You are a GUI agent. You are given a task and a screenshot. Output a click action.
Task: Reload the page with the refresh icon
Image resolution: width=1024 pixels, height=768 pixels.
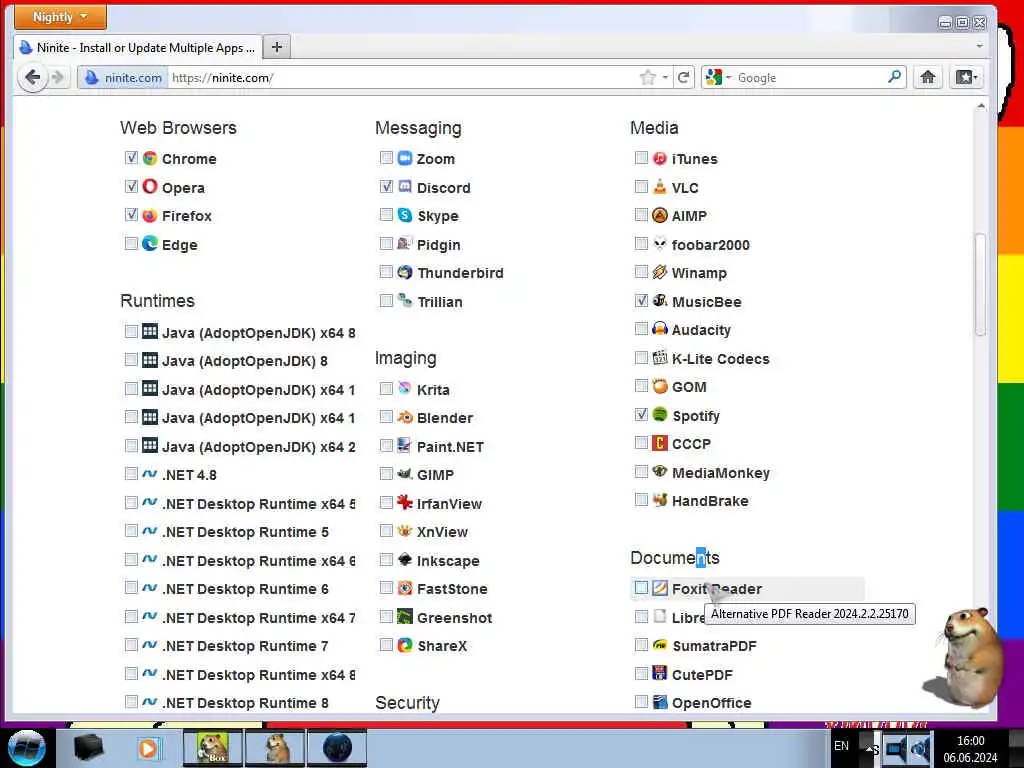tap(683, 77)
